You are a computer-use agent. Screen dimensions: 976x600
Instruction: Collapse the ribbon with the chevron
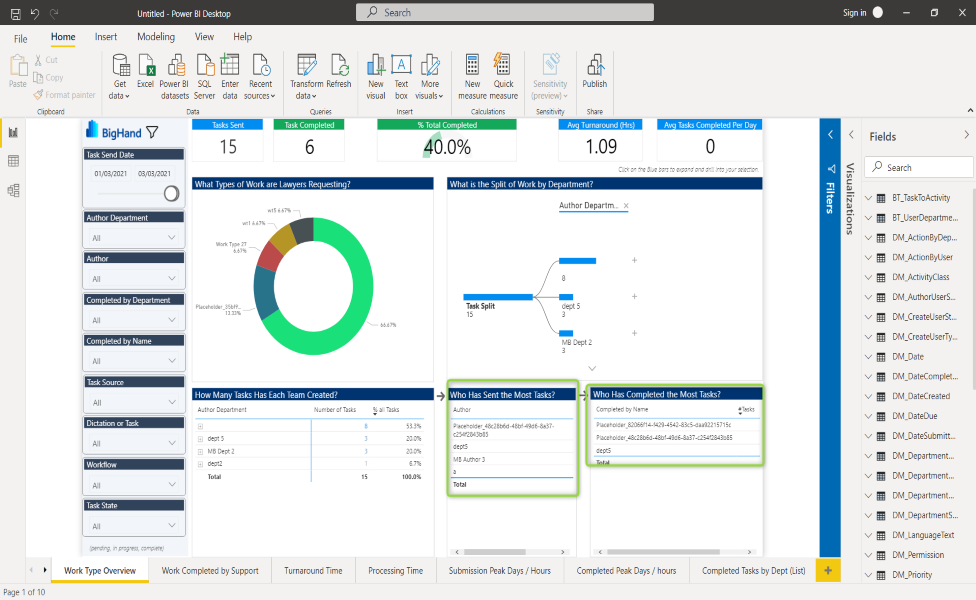(x=970, y=110)
